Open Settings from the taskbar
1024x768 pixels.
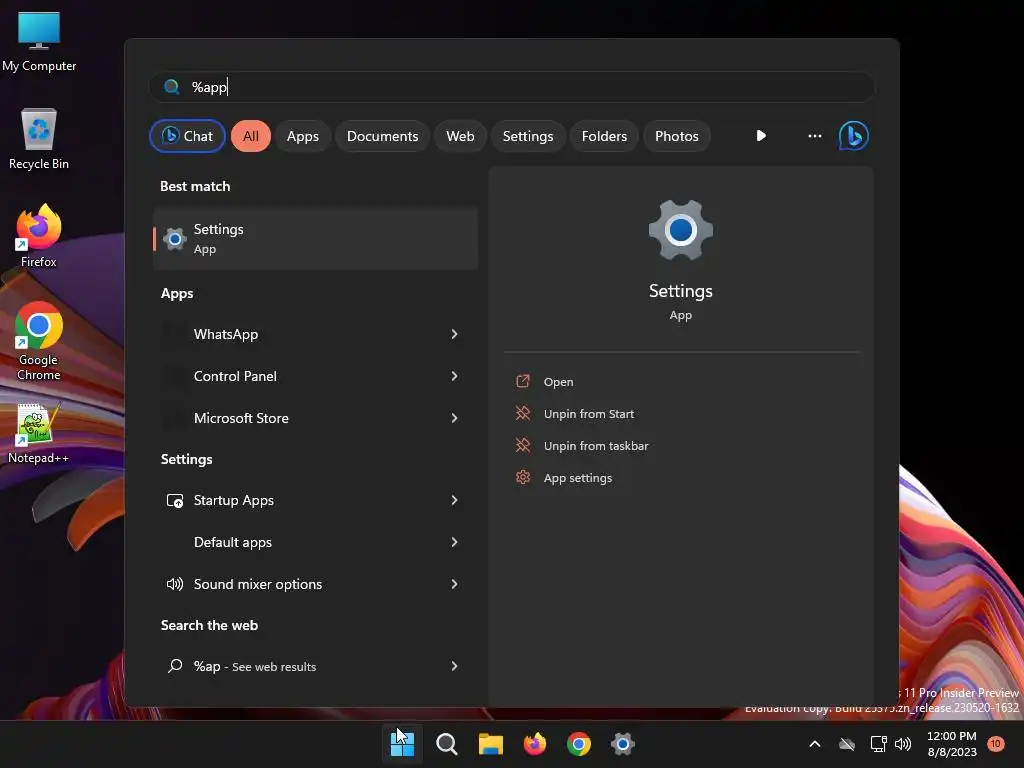[x=623, y=744]
